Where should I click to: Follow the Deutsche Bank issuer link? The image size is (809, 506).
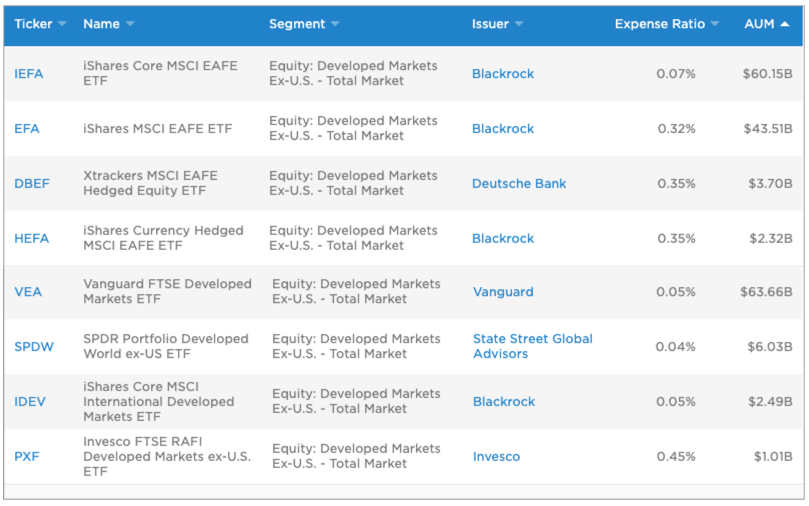pyautogui.click(x=519, y=184)
